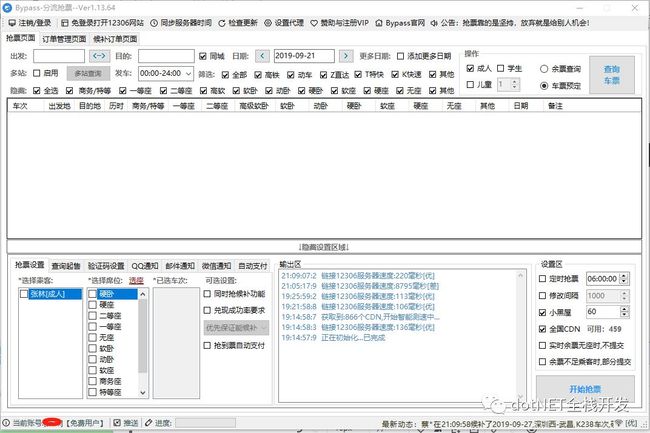The width and height of the screenshot is (650, 433).
Task: Click output area scroll up arrow
Action: pos(521,275)
